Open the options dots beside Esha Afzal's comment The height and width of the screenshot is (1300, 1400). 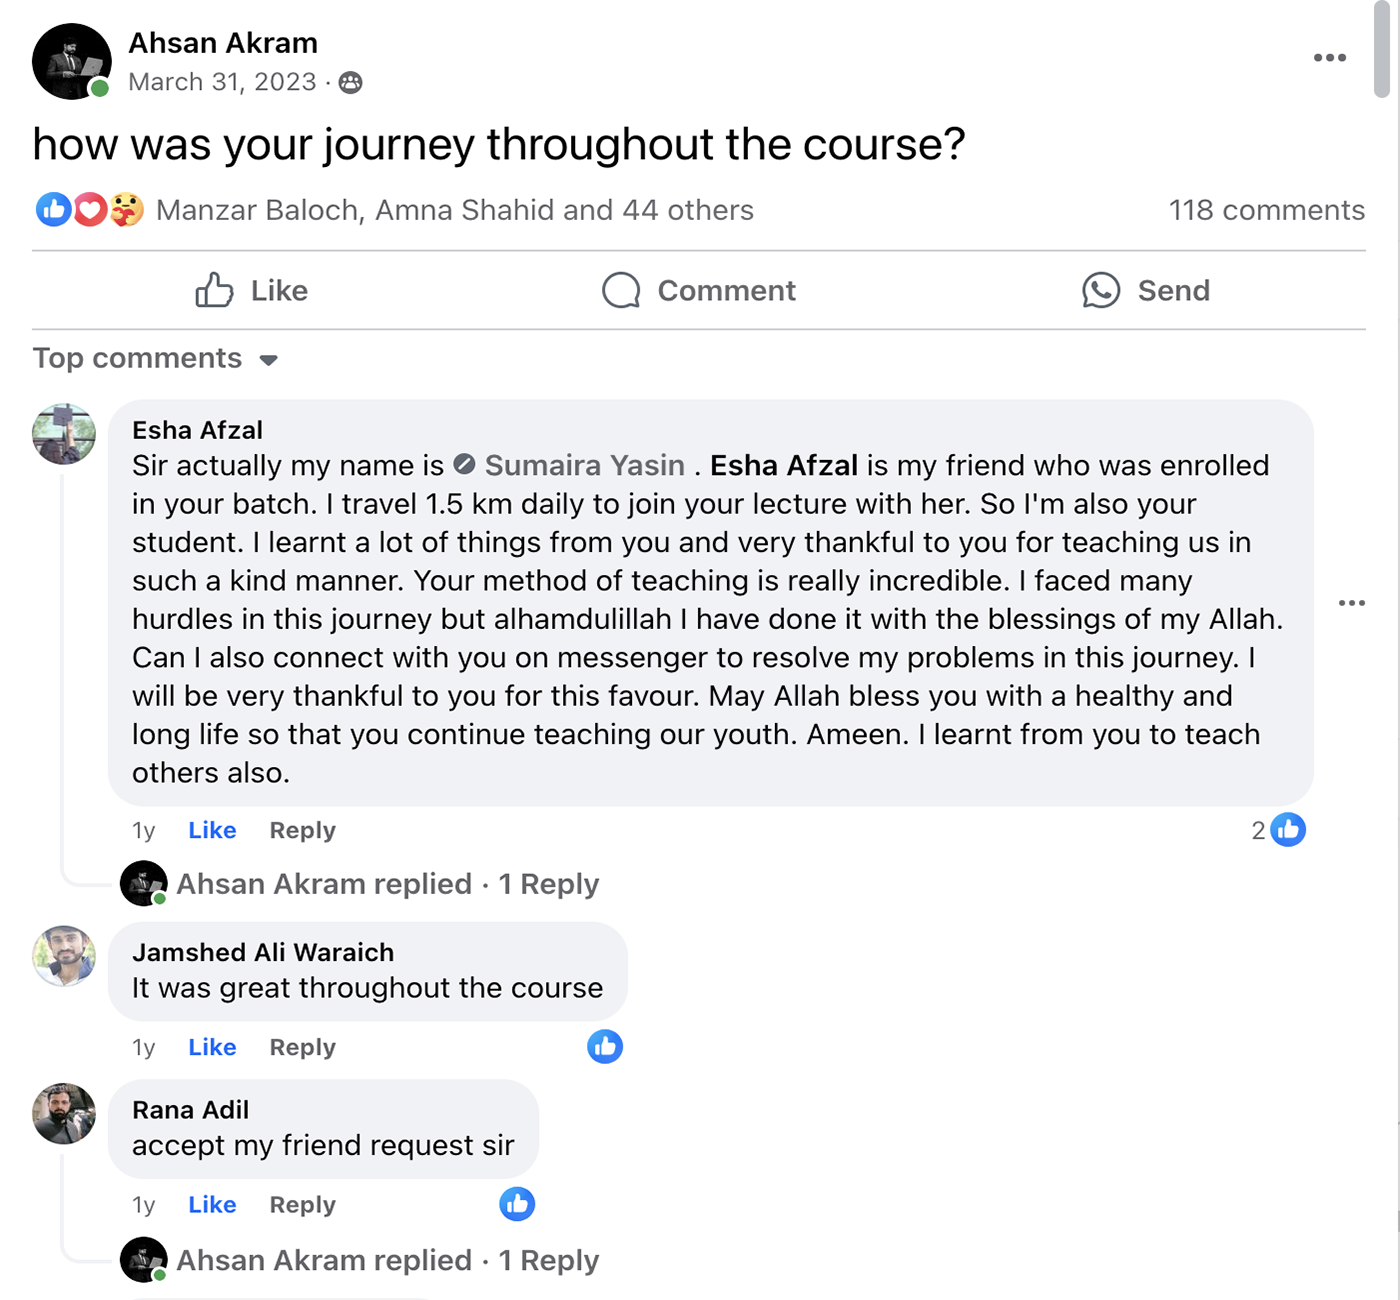[x=1351, y=603]
